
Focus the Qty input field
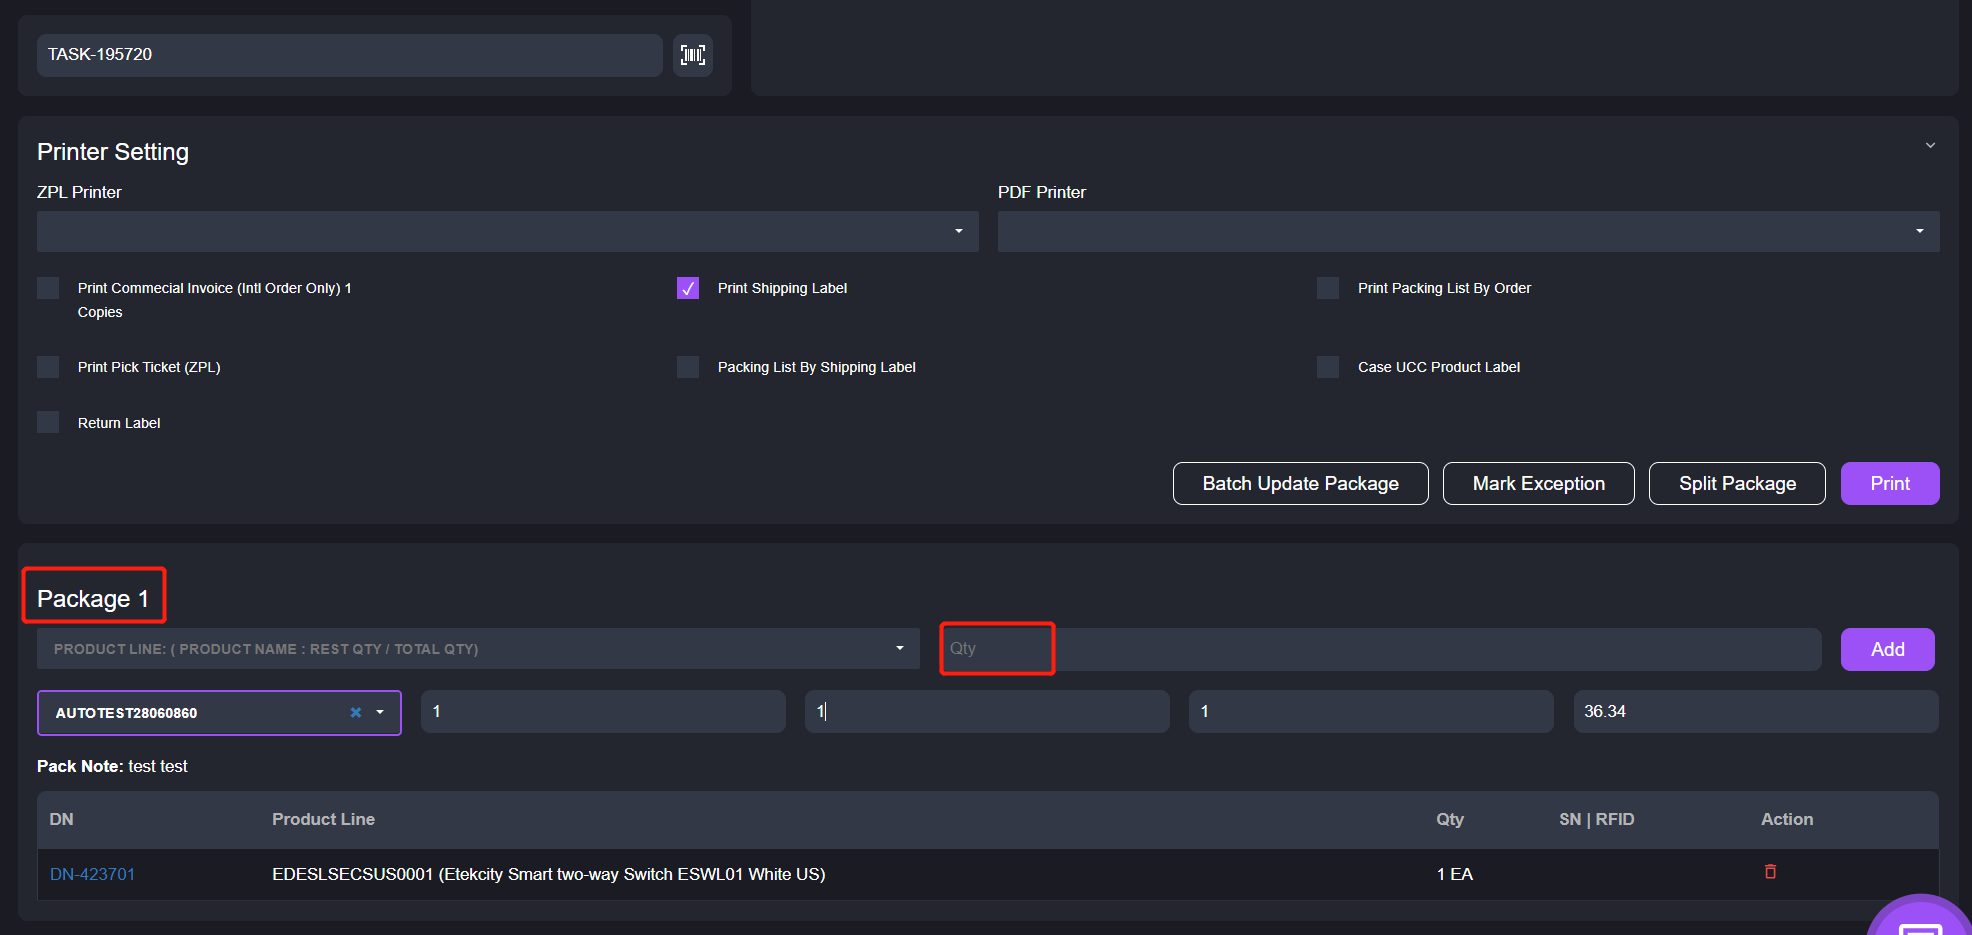click(x=997, y=649)
